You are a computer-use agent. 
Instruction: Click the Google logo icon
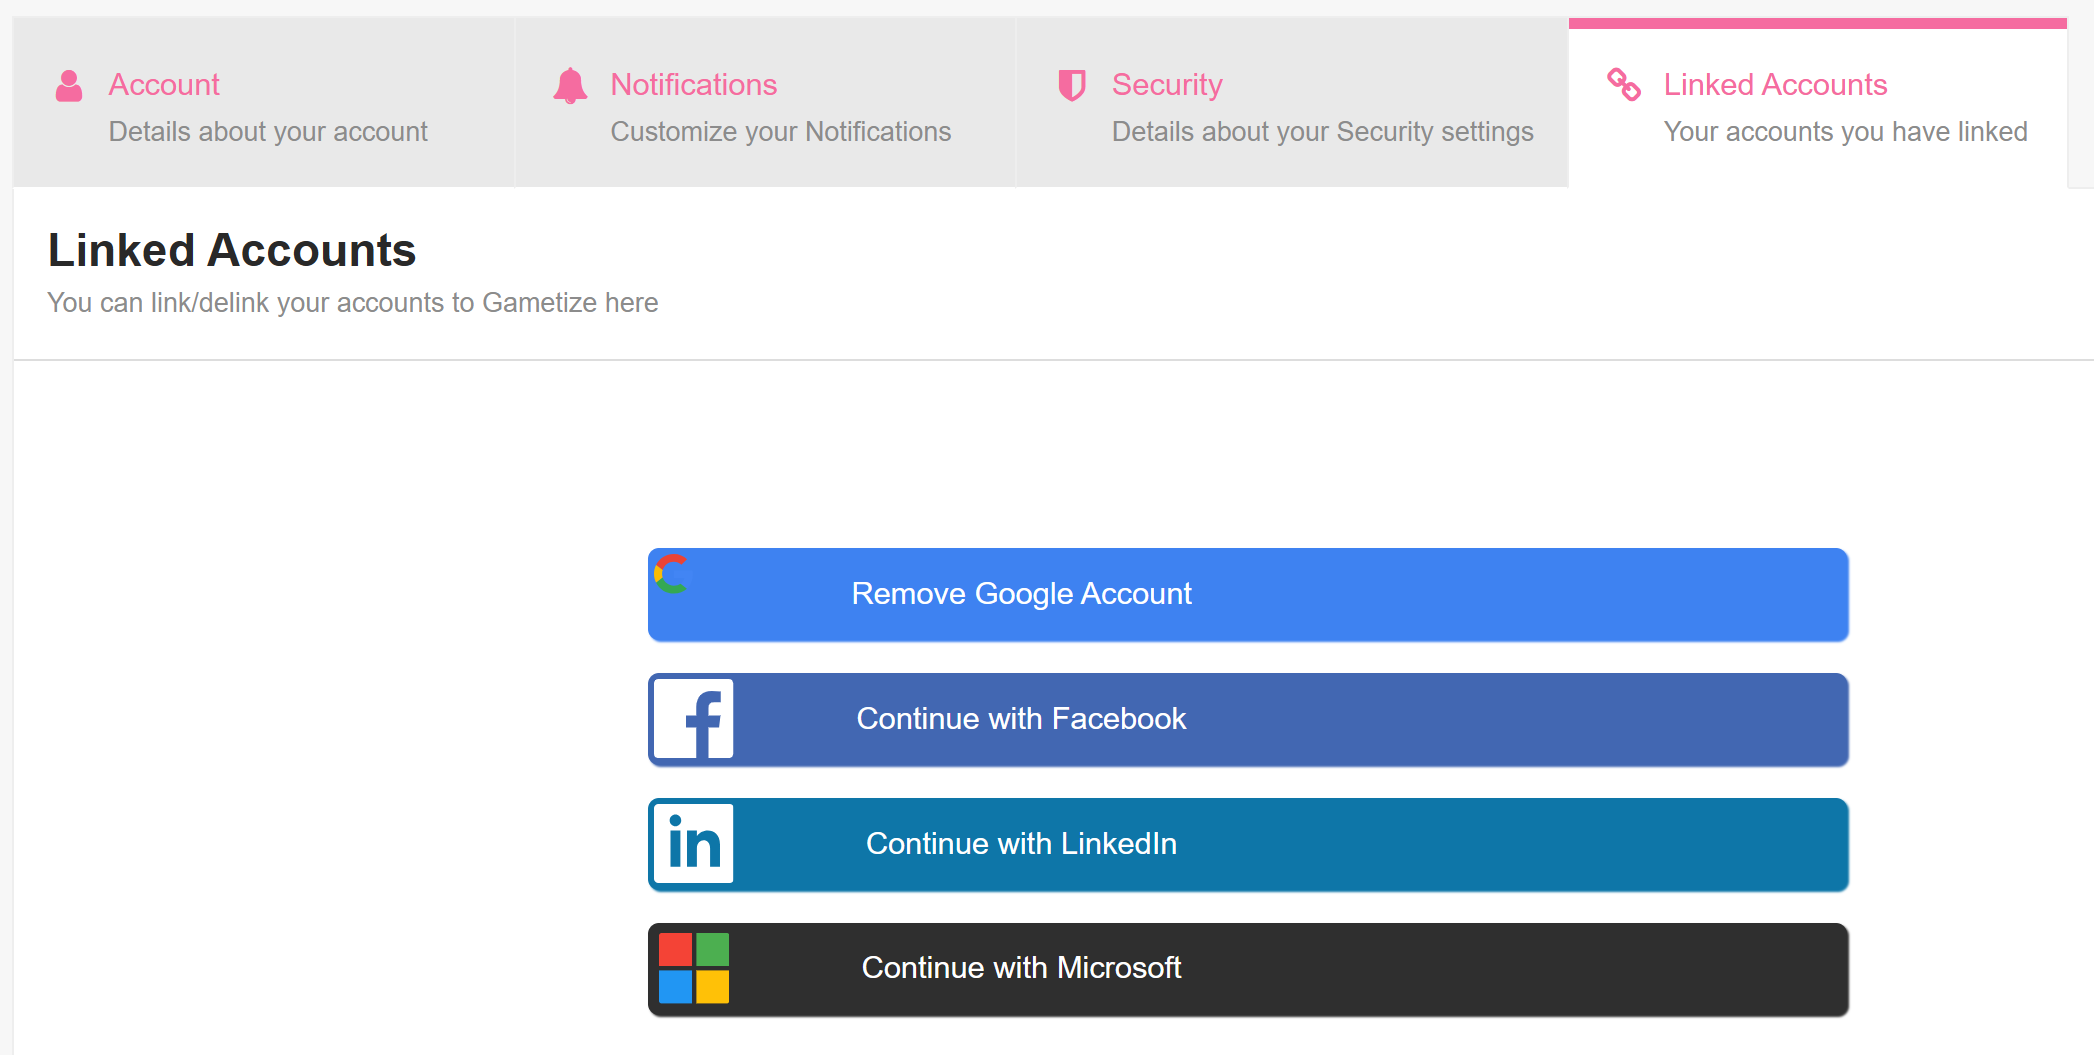672,574
